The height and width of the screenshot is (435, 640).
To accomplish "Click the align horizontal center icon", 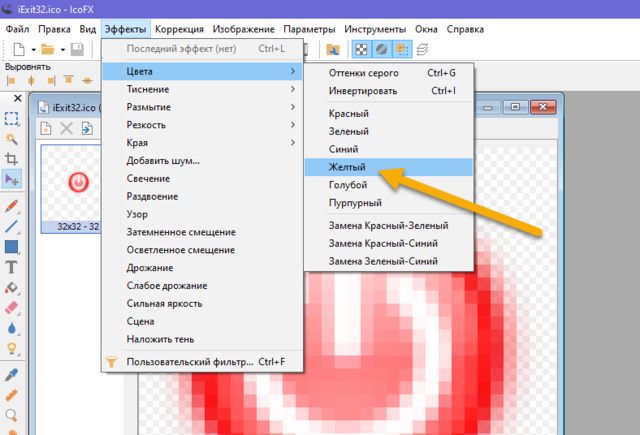I will [x=31, y=80].
